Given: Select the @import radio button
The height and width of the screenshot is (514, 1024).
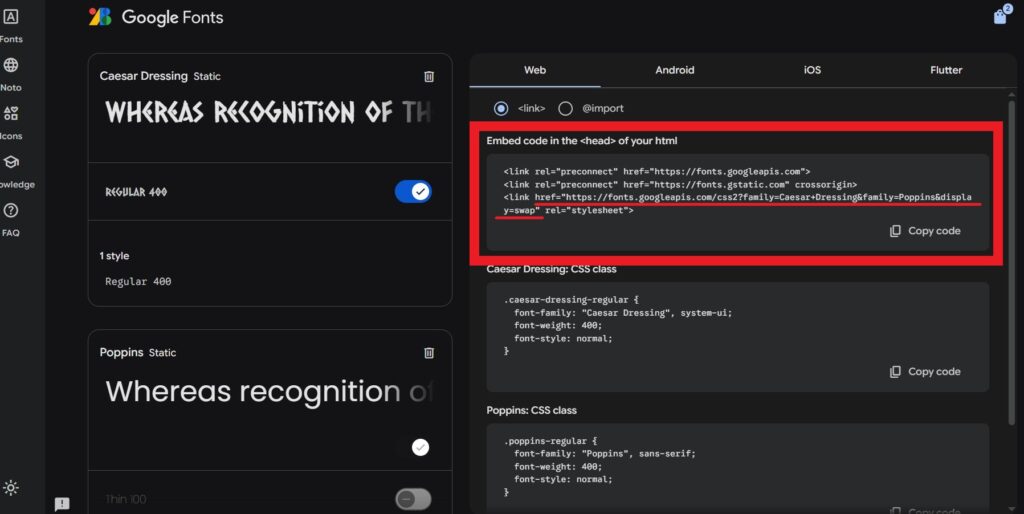Looking at the screenshot, I should [x=566, y=108].
